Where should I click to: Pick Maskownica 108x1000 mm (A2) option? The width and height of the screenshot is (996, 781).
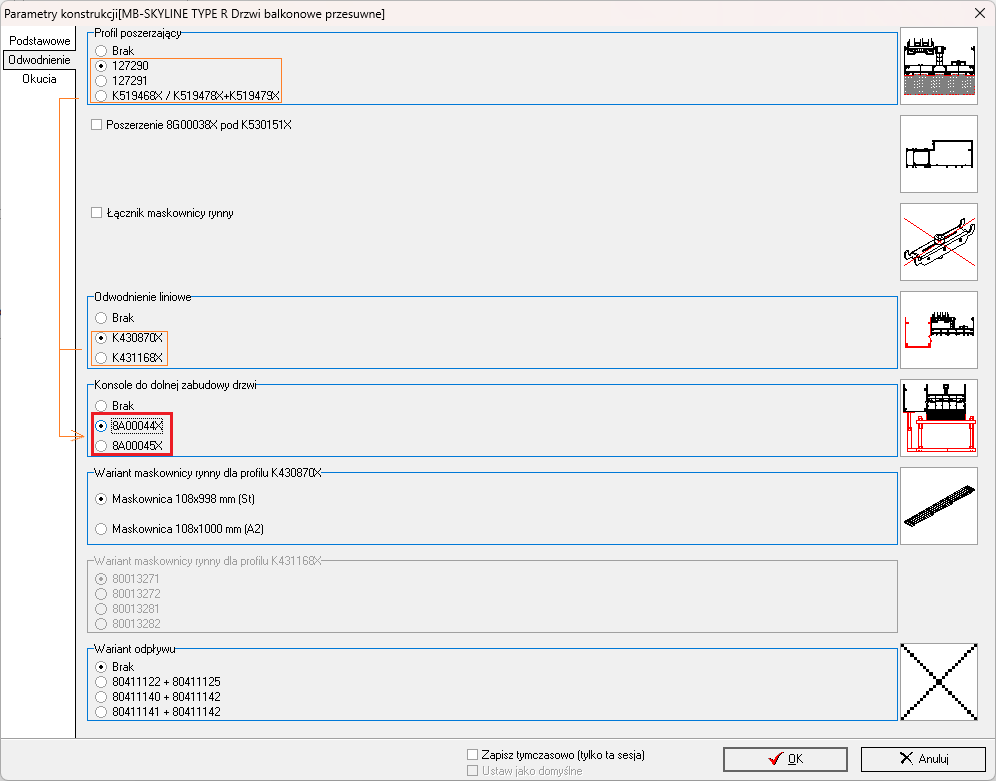101,529
